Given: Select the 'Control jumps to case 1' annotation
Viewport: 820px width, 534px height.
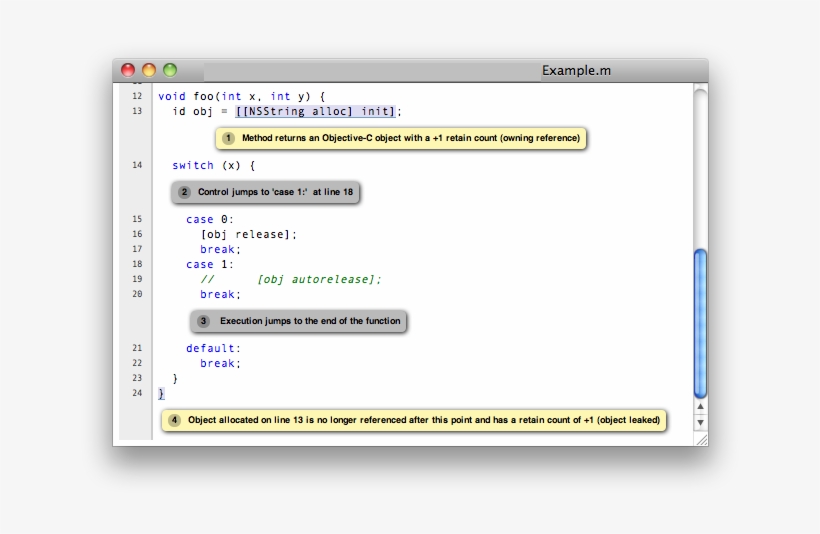Looking at the screenshot, I should [x=275, y=192].
